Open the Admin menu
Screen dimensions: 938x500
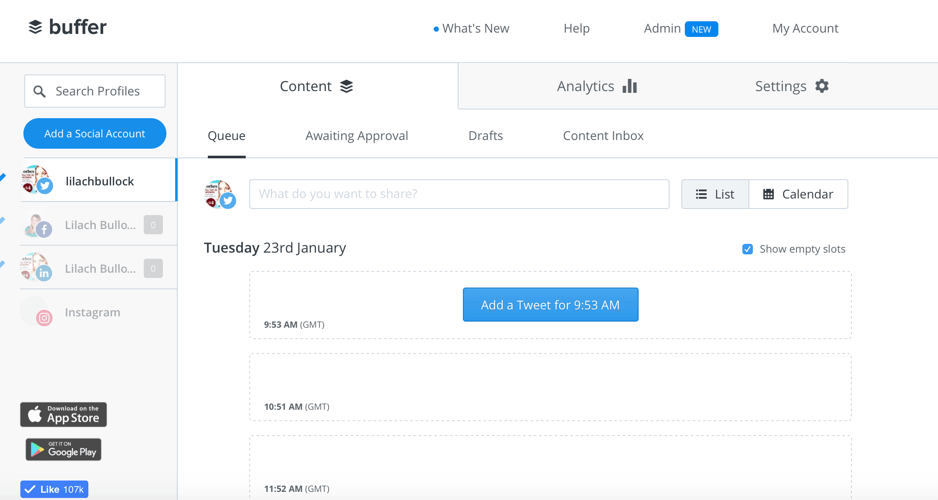(662, 29)
